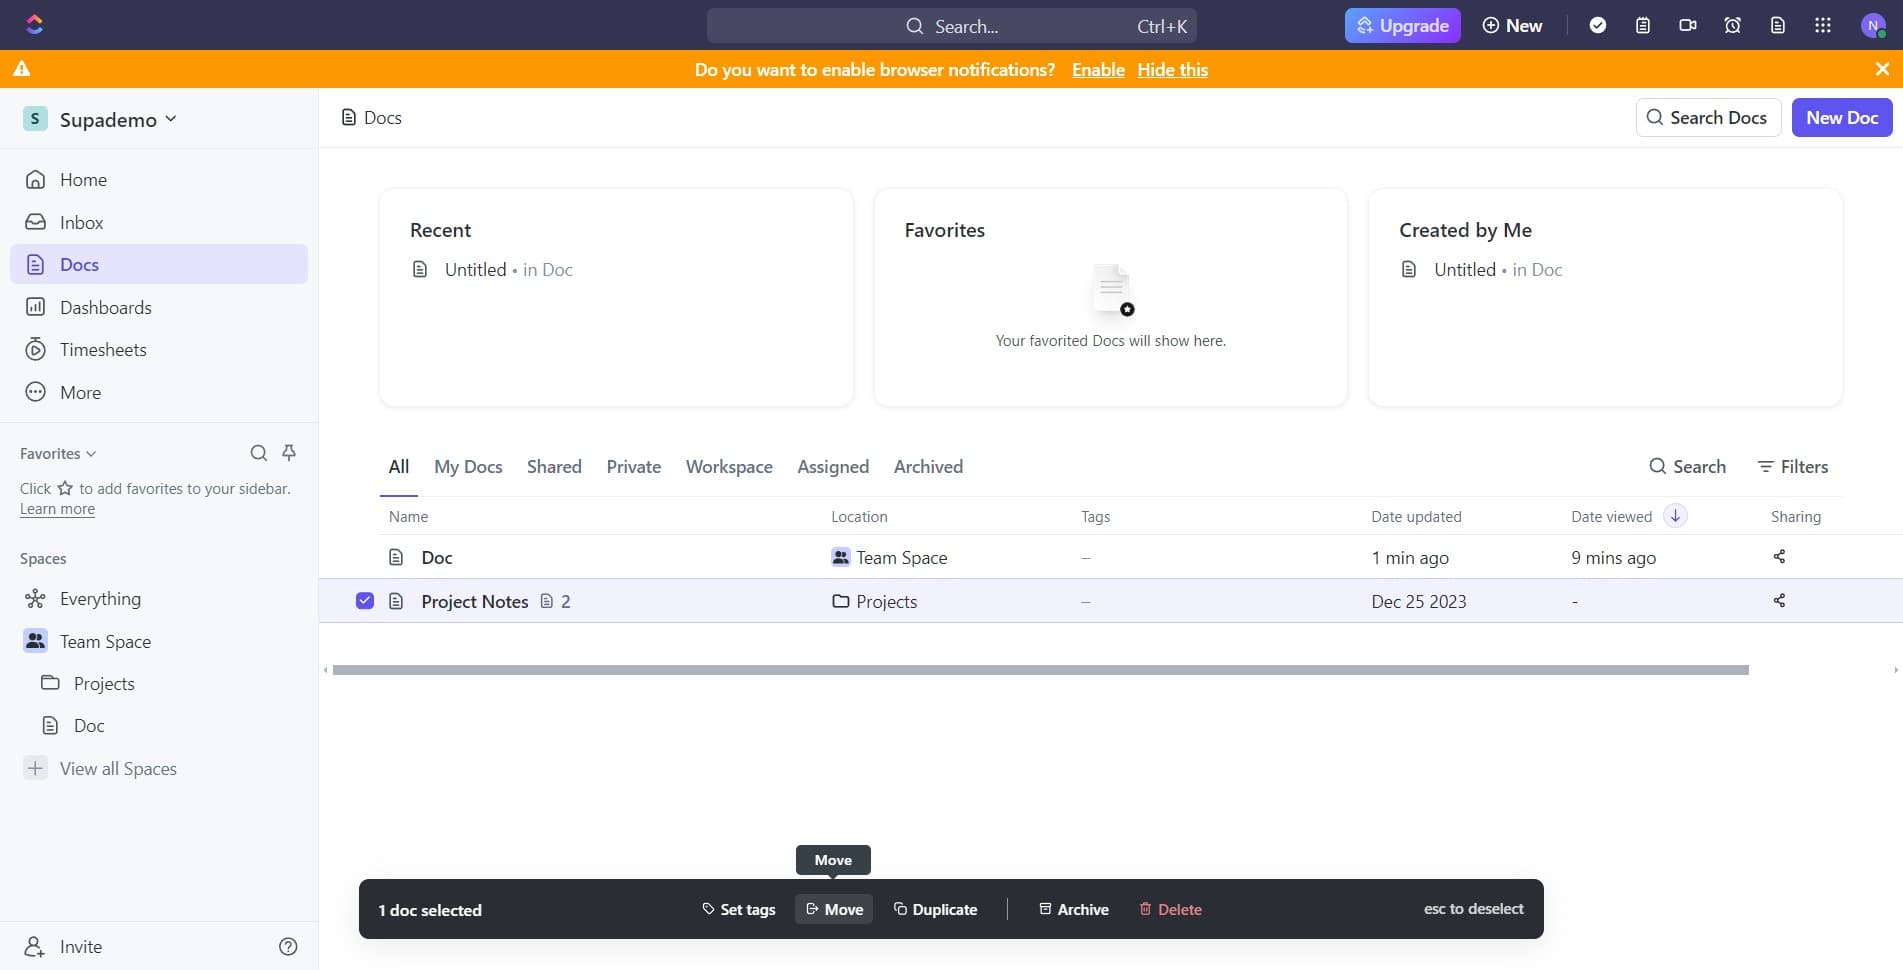Click the pin icon beside Favorites
The image size is (1903, 970).
(289, 453)
